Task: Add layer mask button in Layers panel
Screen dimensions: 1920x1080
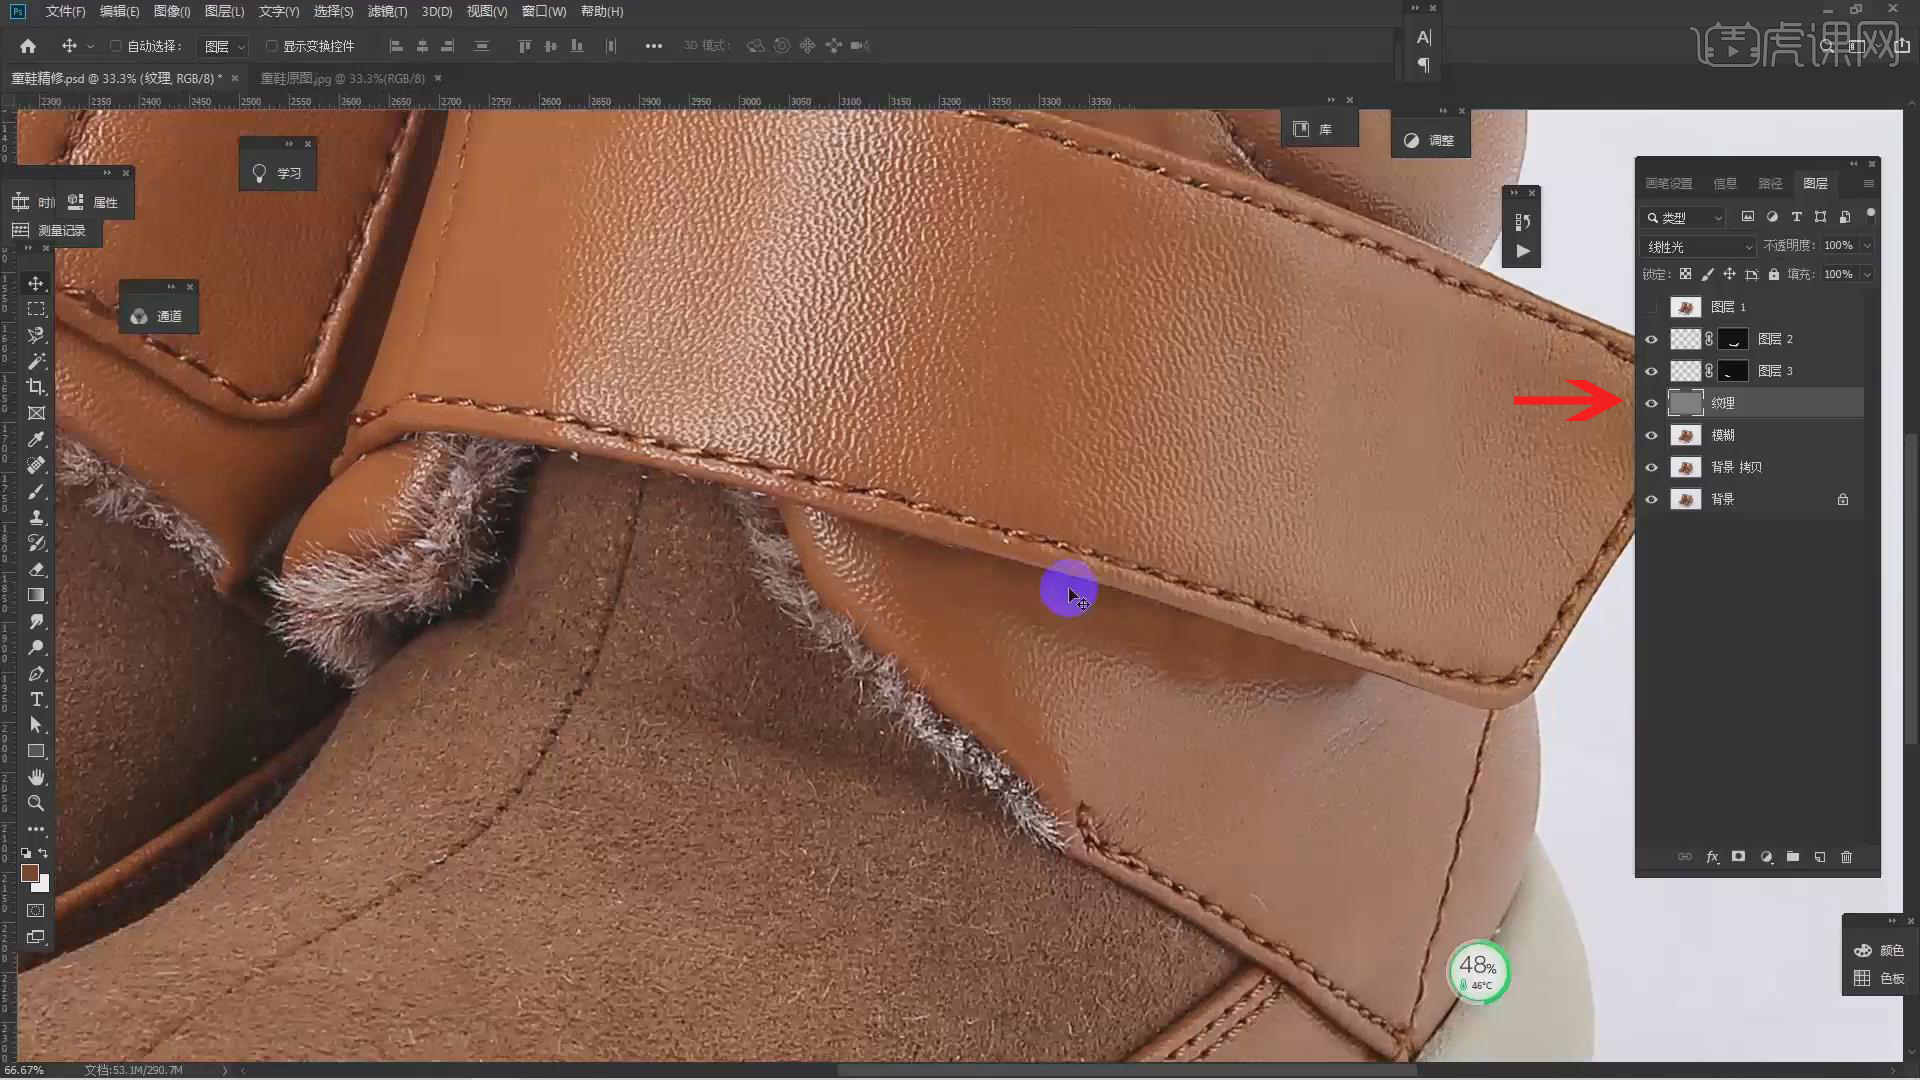Action: (1738, 857)
